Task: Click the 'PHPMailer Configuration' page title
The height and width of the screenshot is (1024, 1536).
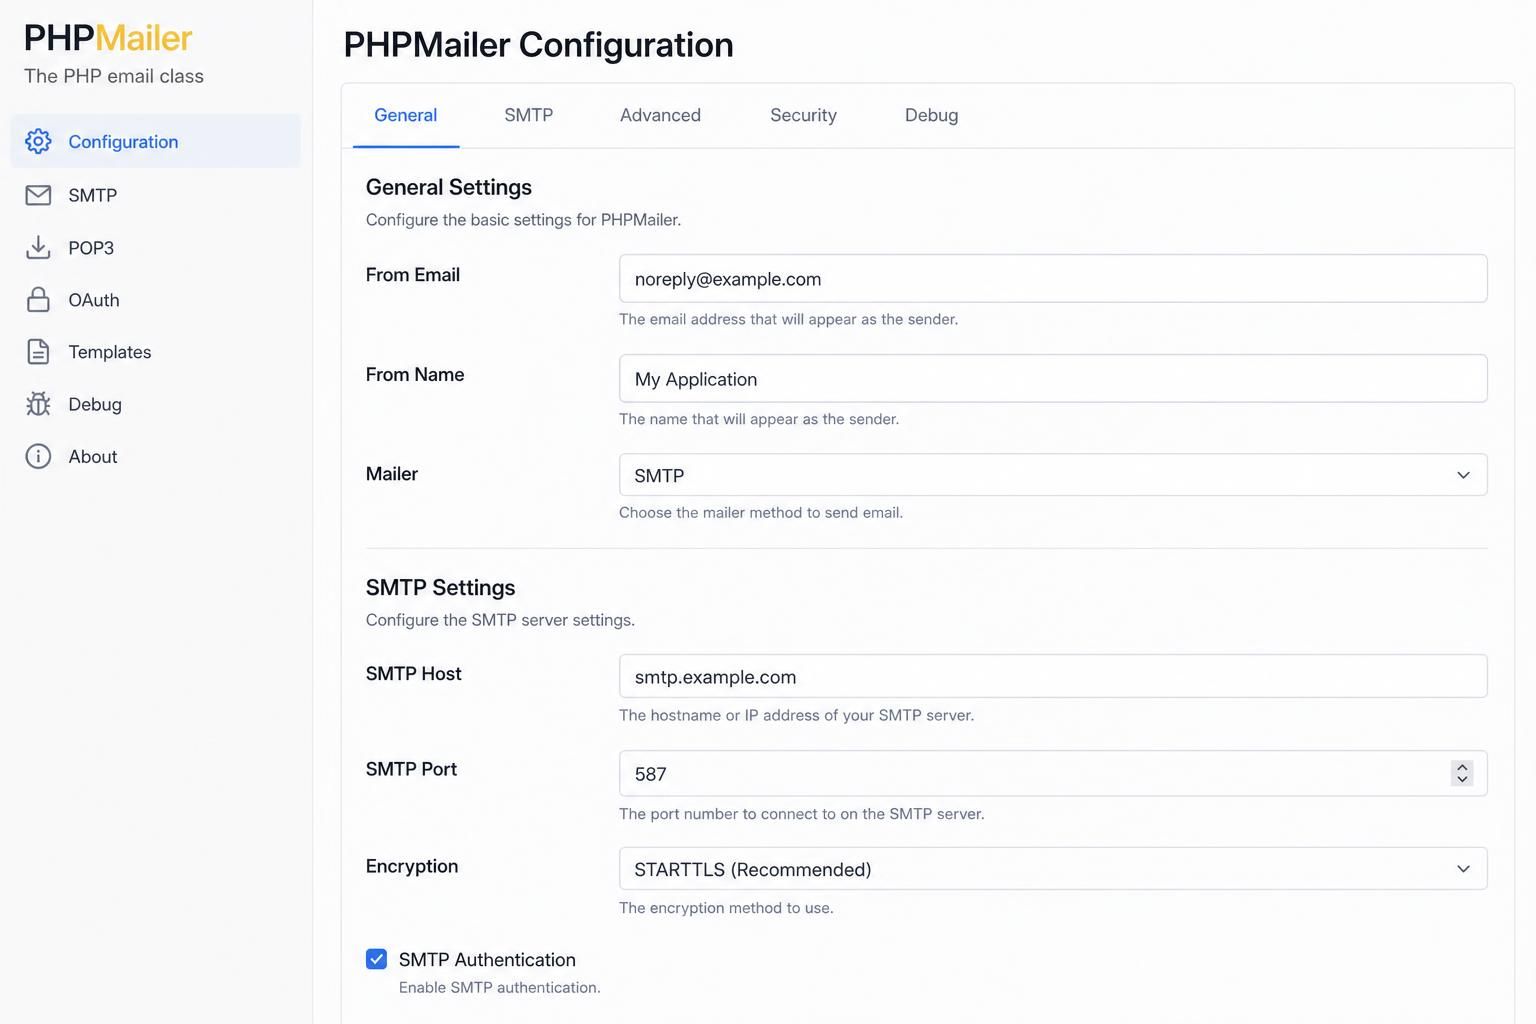Action: [x=539, y=45]
